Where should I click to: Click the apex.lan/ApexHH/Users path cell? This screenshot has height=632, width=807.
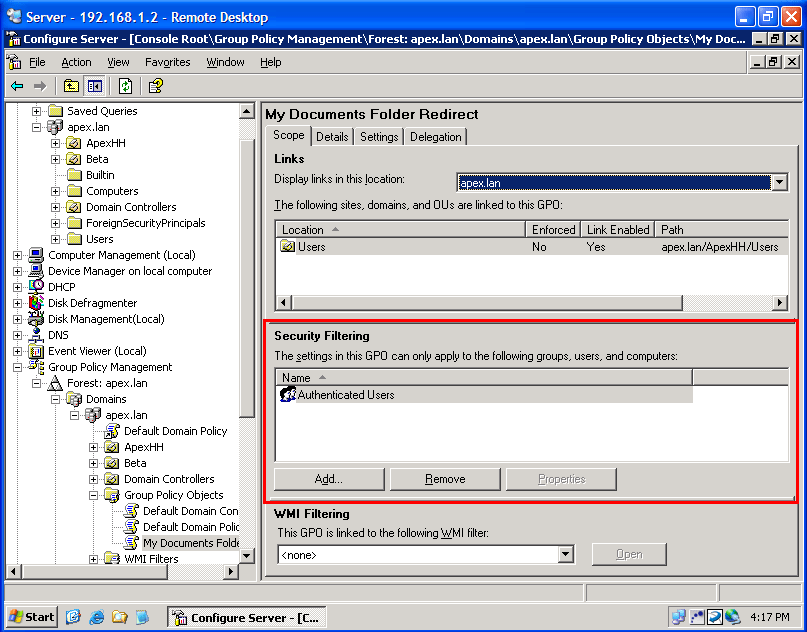(x=720, y=247)
